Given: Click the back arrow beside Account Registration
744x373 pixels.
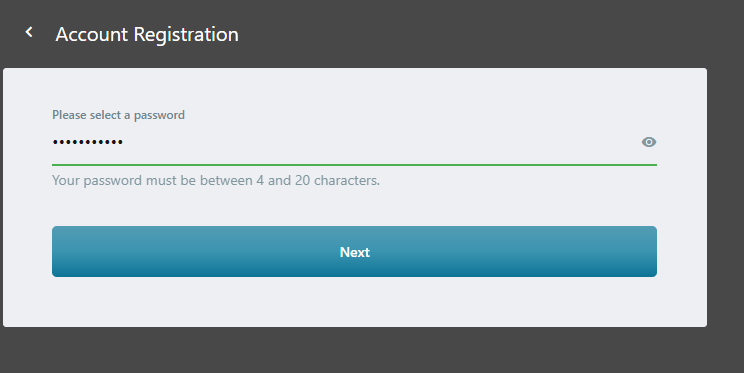Looking at the screenshot, I should tap(29, 32).
